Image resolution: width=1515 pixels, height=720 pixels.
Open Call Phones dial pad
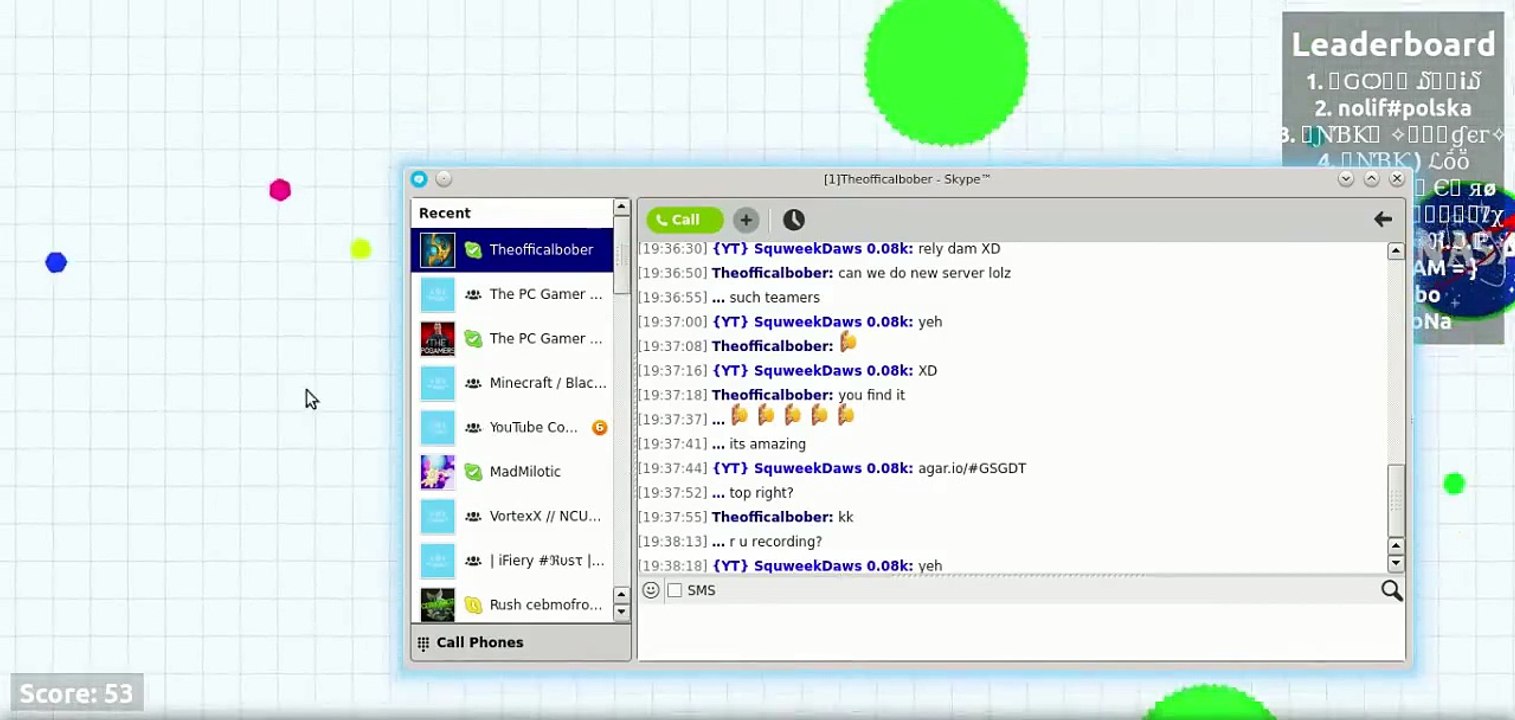coord(520,642)
